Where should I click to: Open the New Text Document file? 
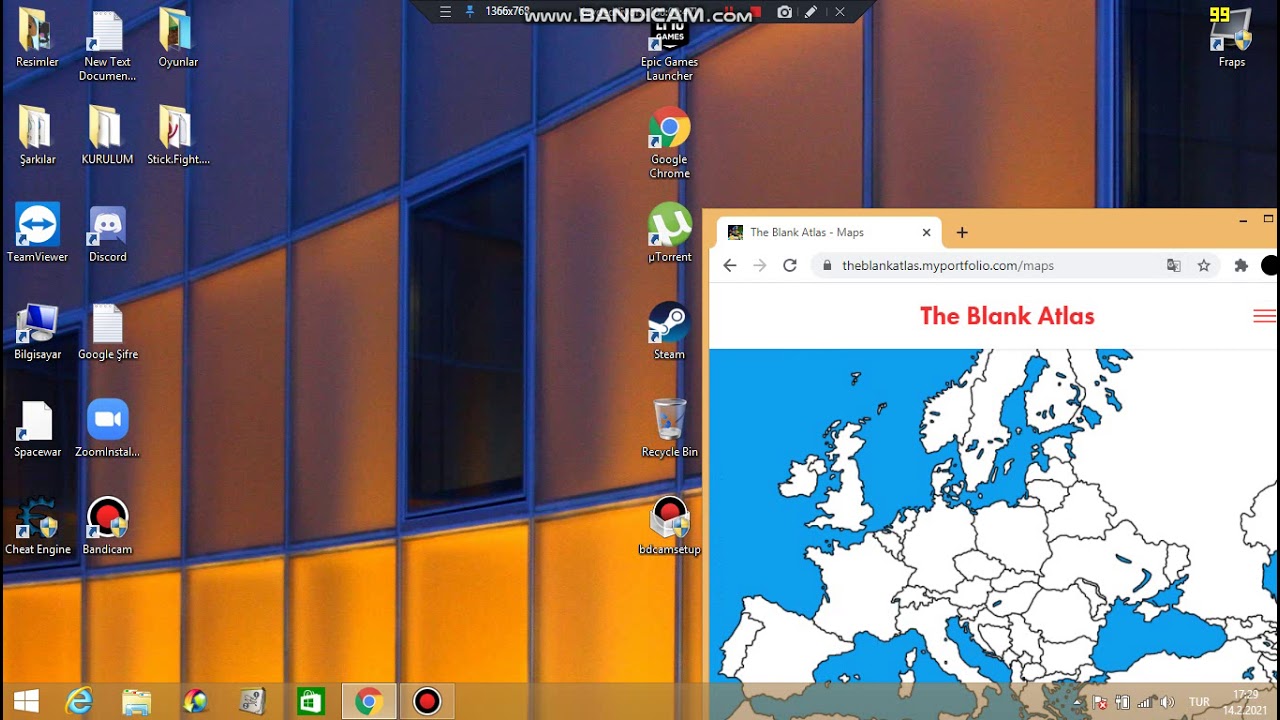tap(107, 45)
